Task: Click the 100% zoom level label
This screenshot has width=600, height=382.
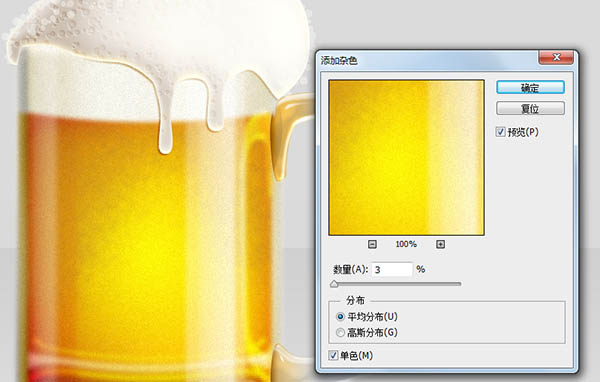Action: tap(406, 244)
